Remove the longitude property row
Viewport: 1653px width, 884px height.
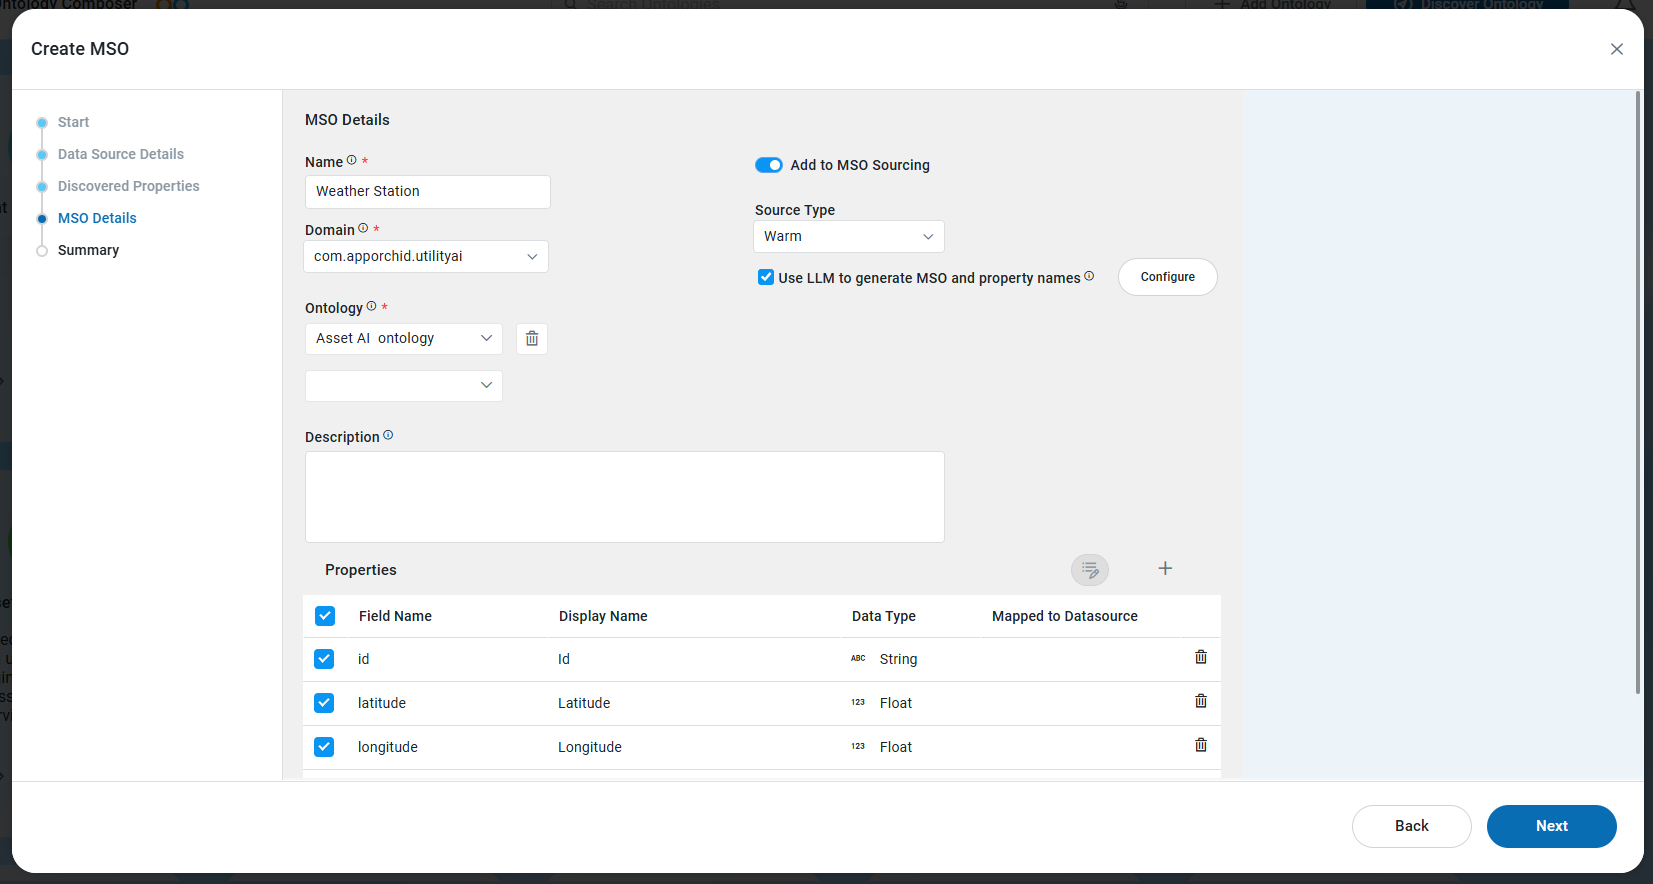coord(1201,745)
